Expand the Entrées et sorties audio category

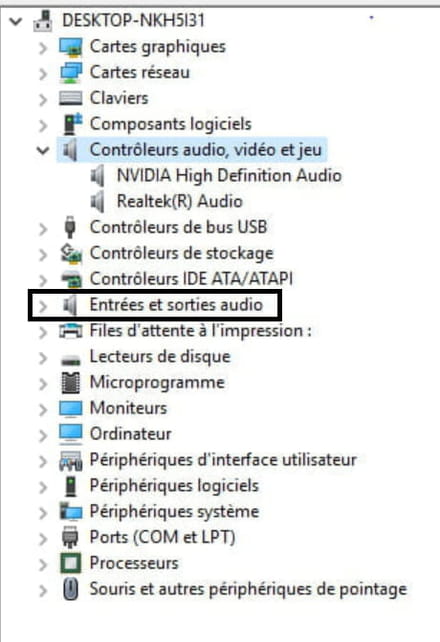coord(43,305)
